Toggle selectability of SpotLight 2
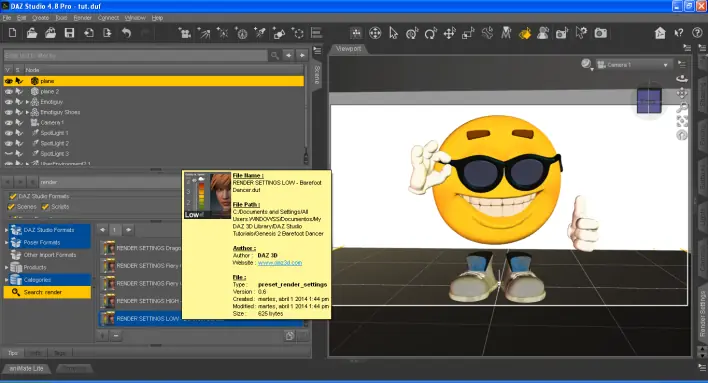708x383 pixels. tap(19, 143)
